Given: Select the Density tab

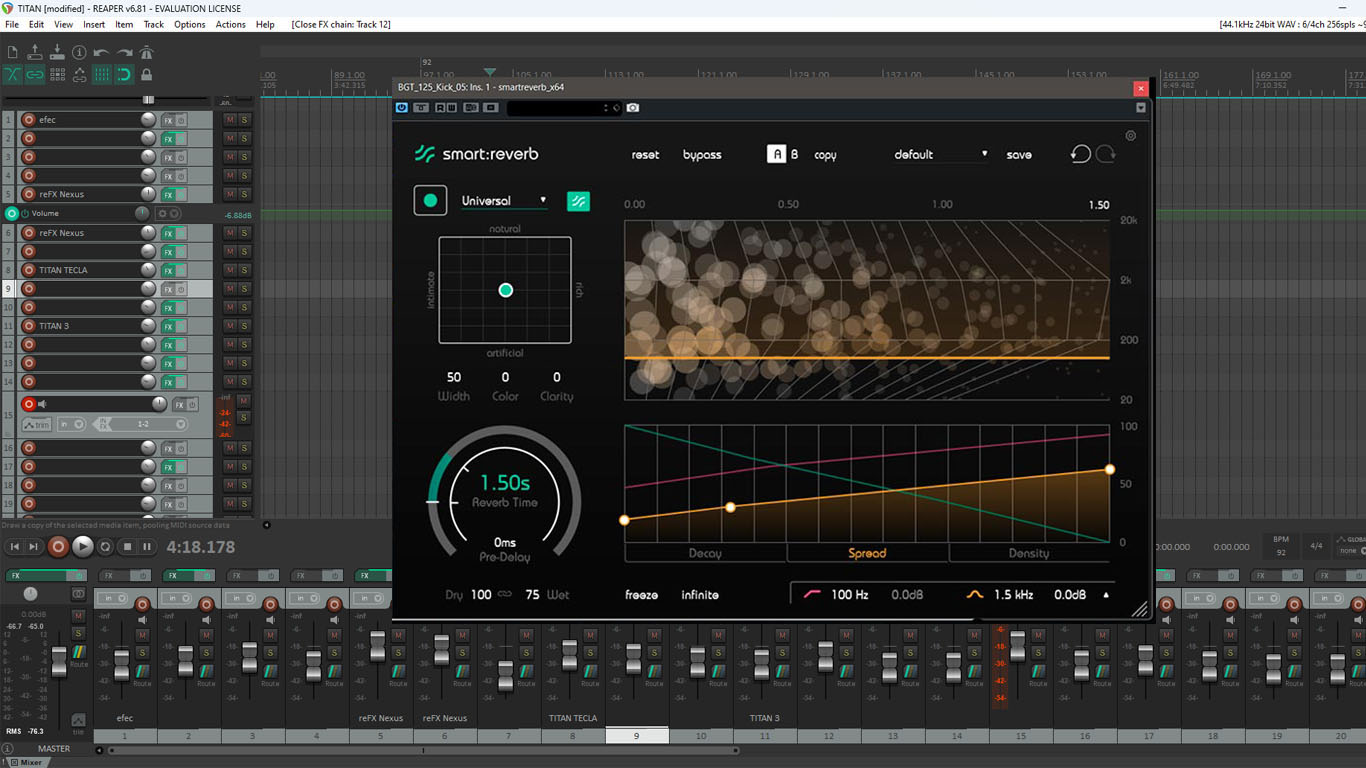Looking at the screenshot, I should click(x=1029, y=553).
